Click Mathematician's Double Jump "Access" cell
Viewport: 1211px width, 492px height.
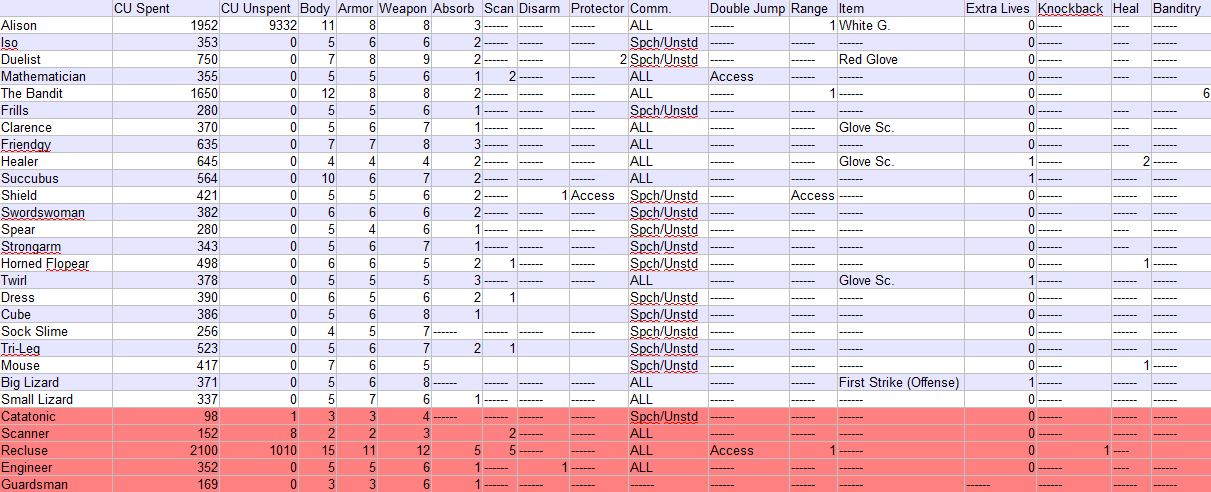748,76
